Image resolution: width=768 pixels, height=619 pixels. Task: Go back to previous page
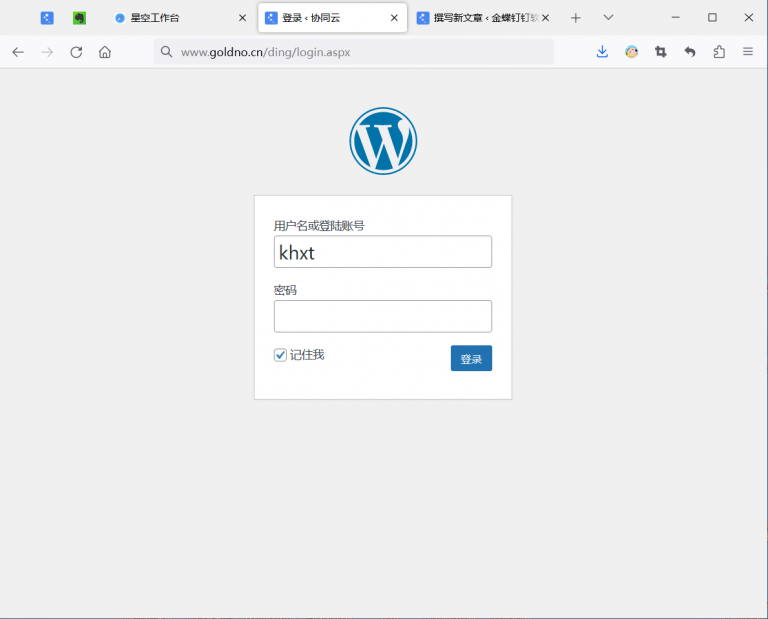coord(18,52)
